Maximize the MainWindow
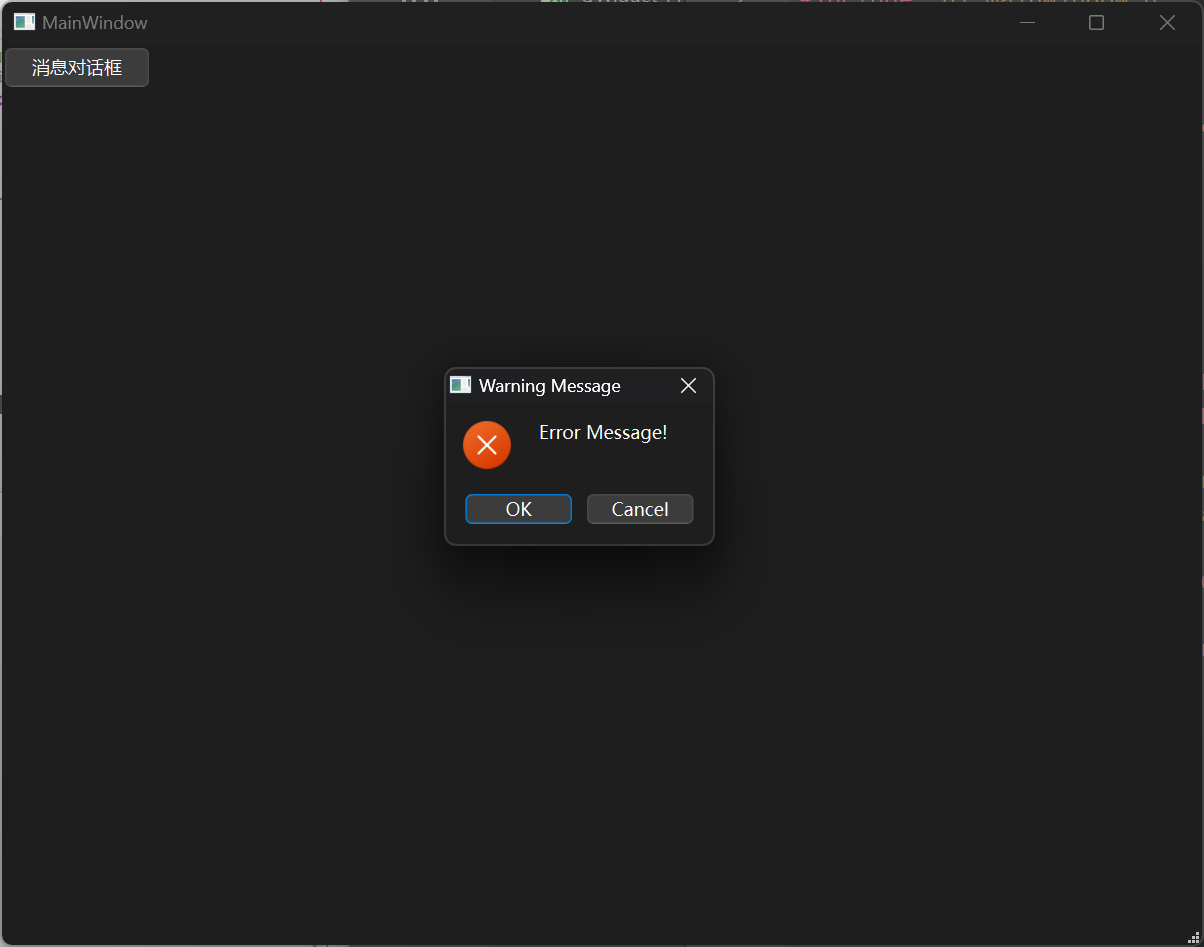This screenshot has height=947, width=1204. [x=1096, y=22]
